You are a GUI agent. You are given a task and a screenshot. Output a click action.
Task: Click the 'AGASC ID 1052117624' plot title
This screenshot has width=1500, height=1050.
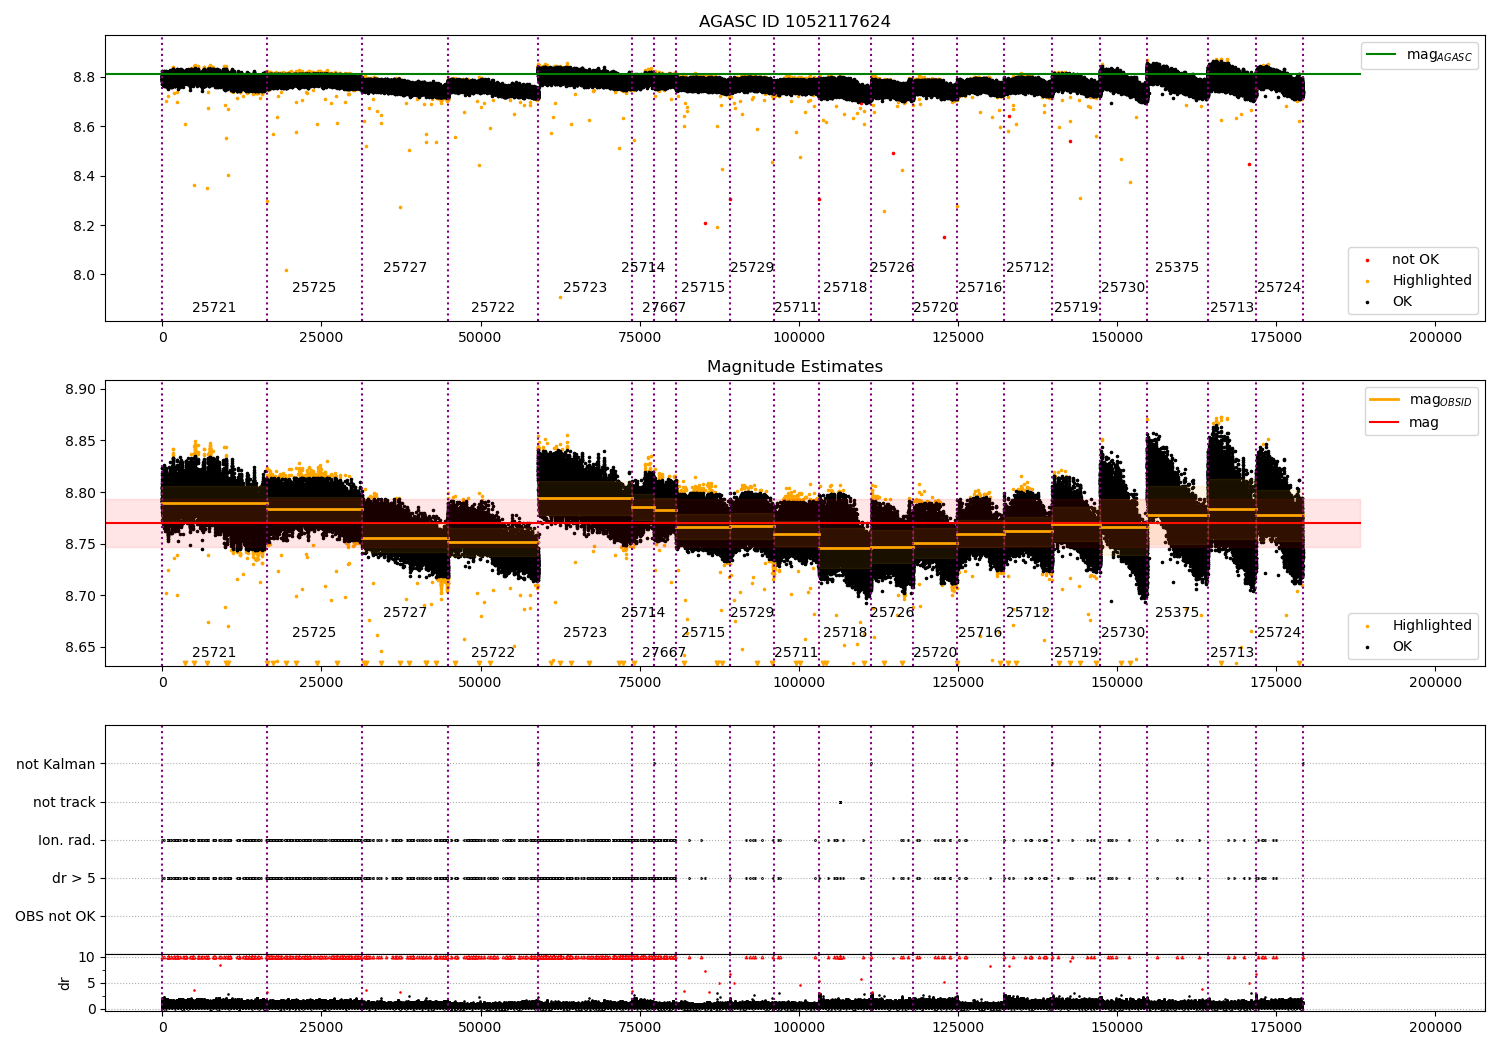[x=794, y=22]
